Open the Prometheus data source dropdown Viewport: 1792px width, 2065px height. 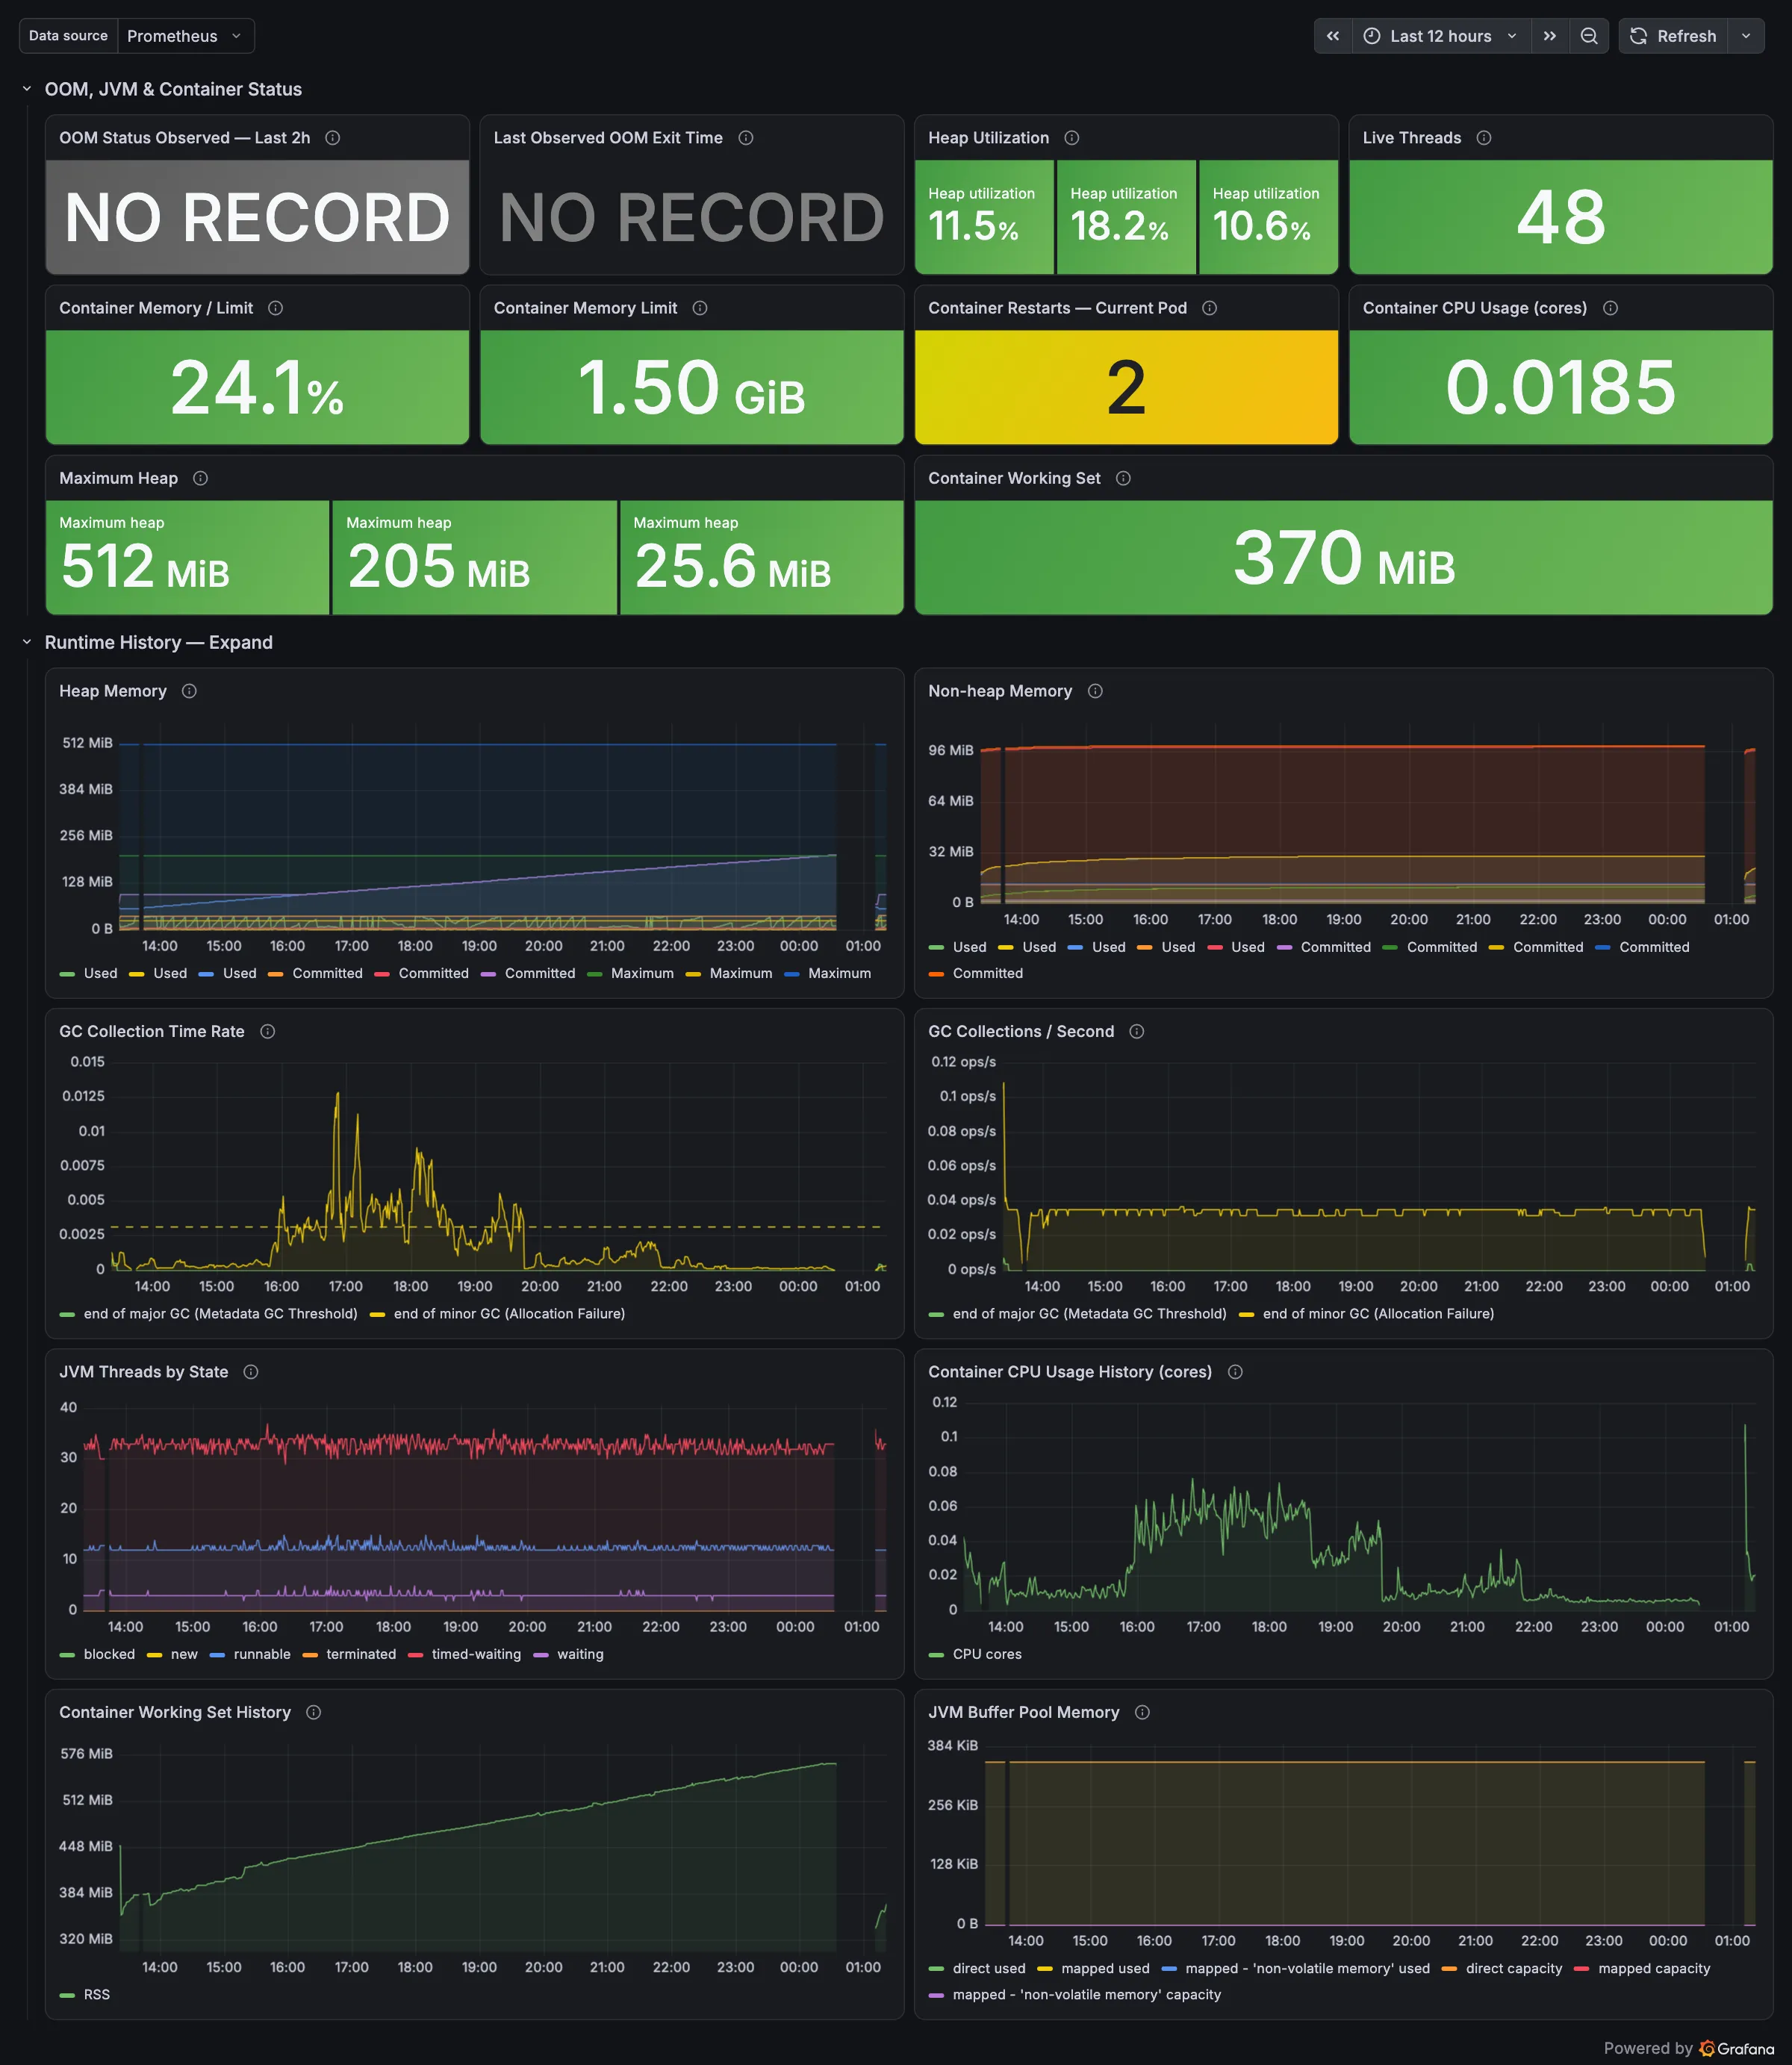point(186,36)
